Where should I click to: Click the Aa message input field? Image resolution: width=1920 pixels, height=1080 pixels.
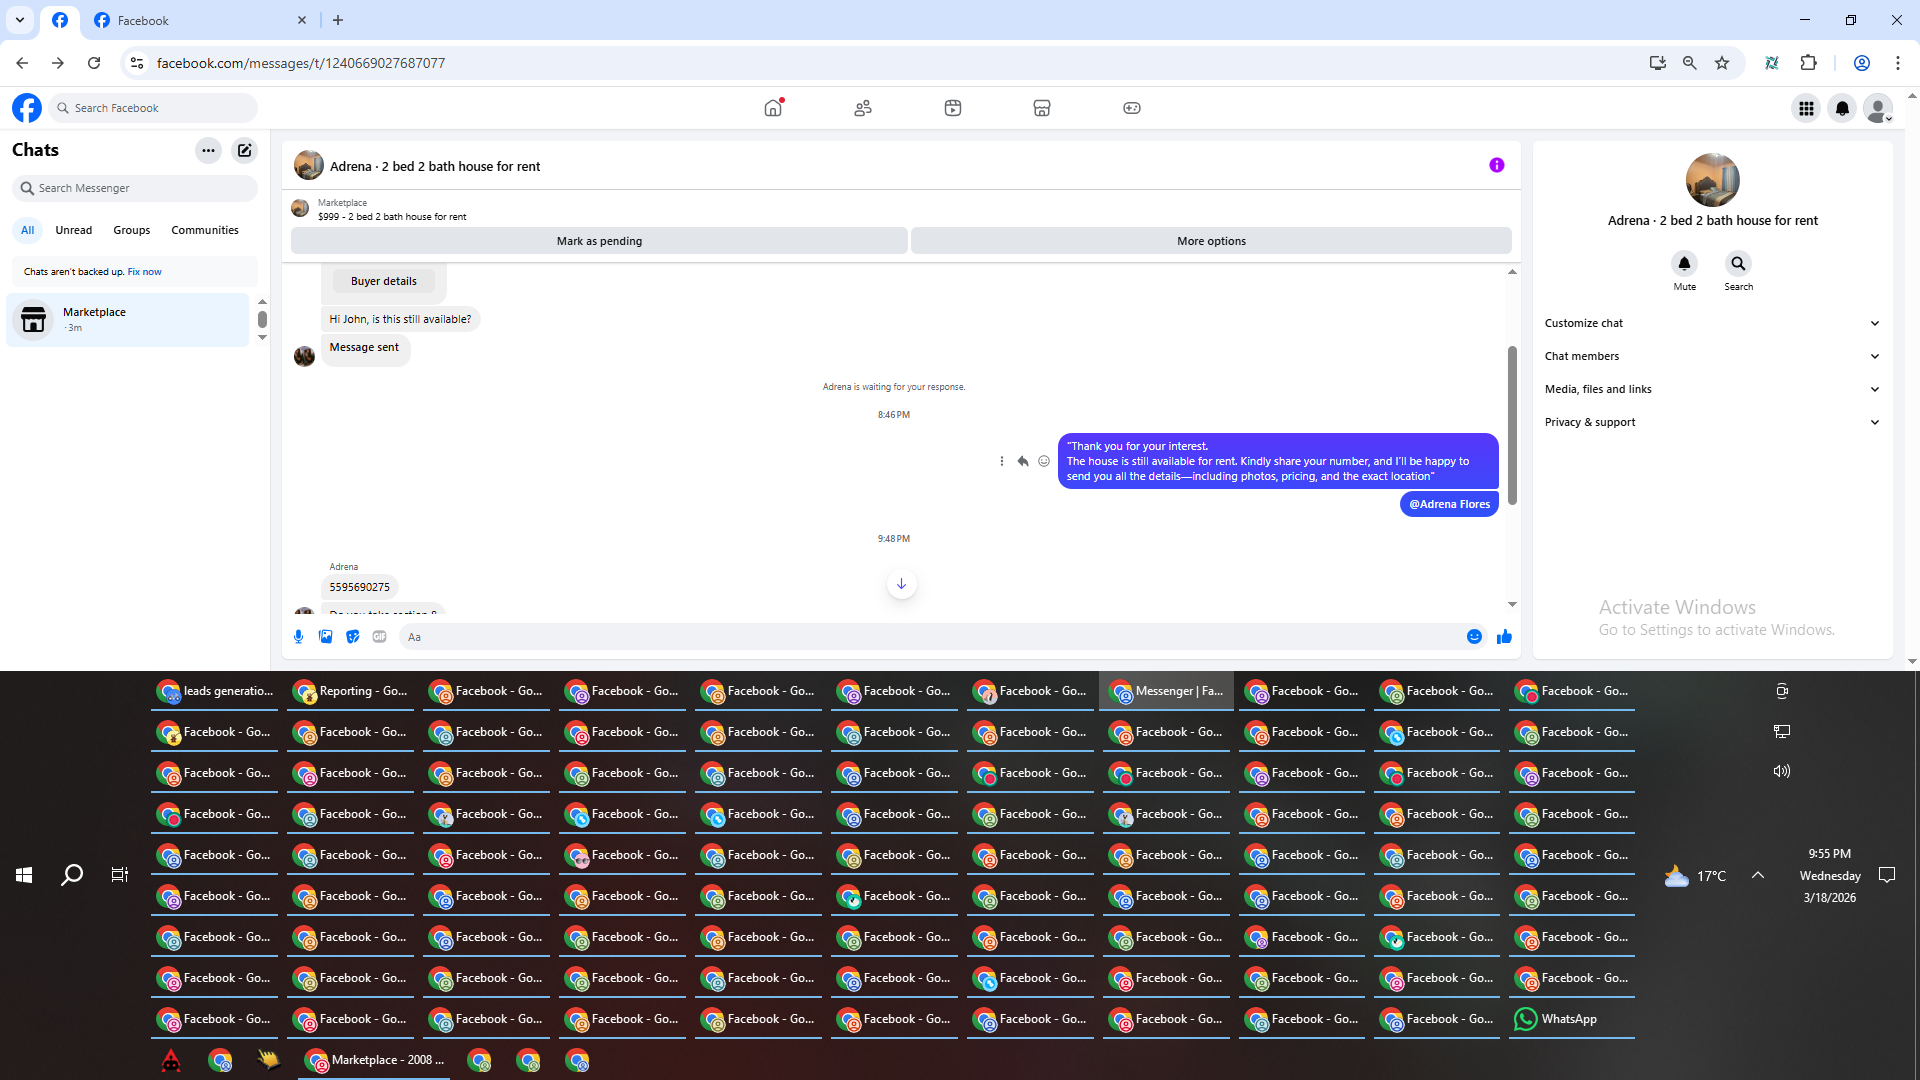[930, 637]
